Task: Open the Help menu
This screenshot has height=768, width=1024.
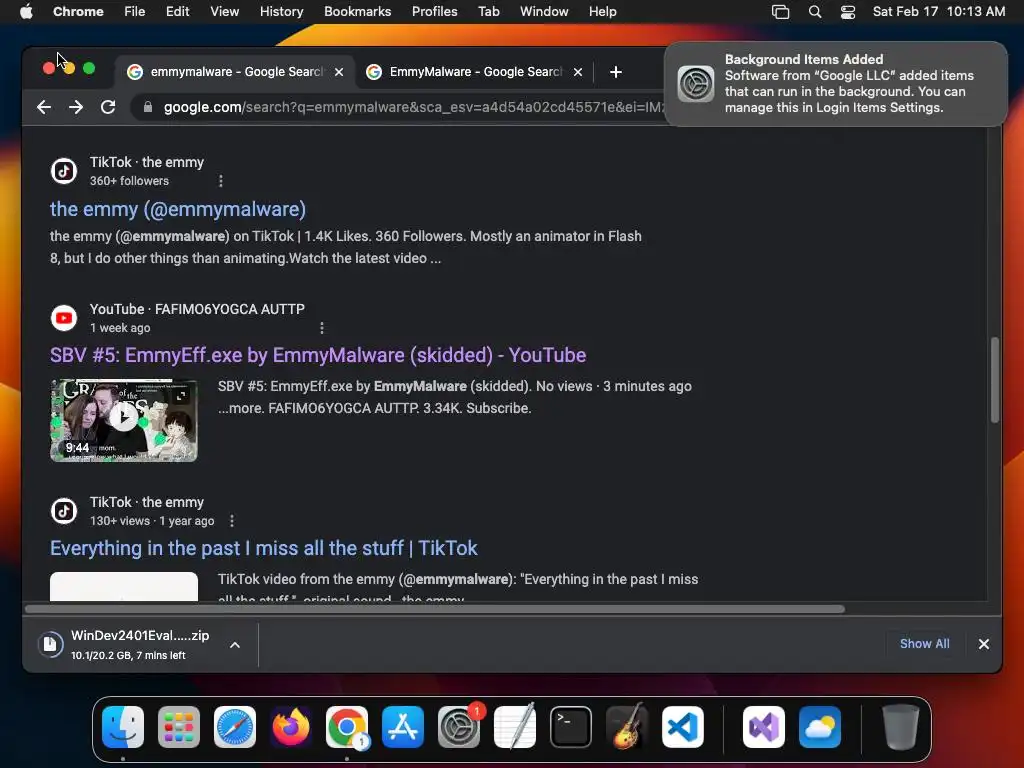Action: (602, 12)
